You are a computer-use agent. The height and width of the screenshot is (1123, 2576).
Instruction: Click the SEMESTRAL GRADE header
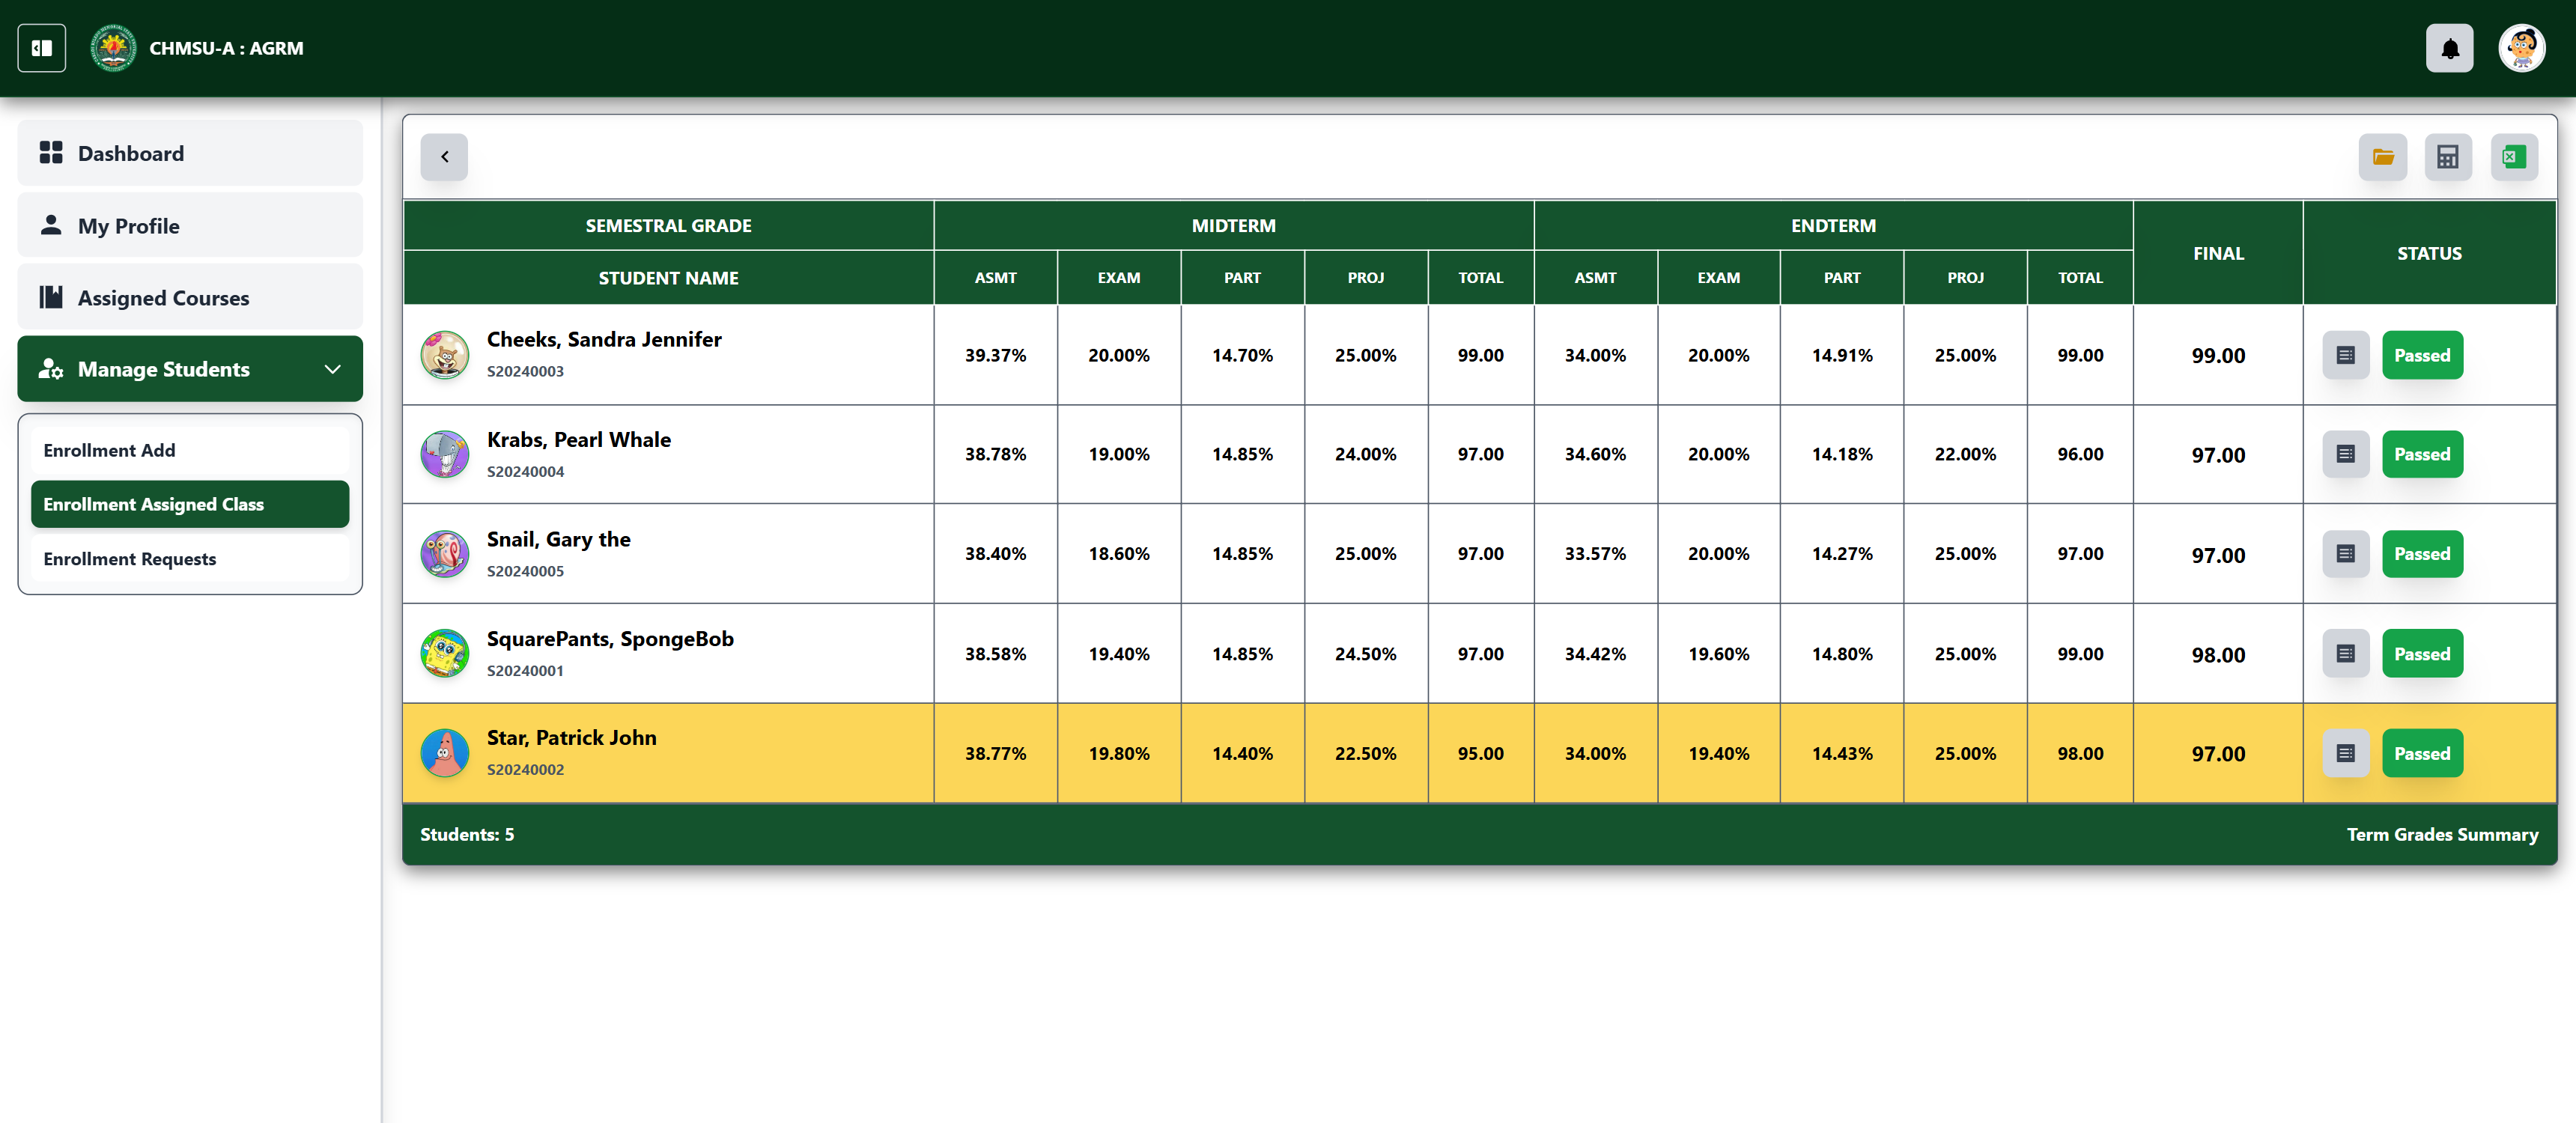[x=668, y=226]
